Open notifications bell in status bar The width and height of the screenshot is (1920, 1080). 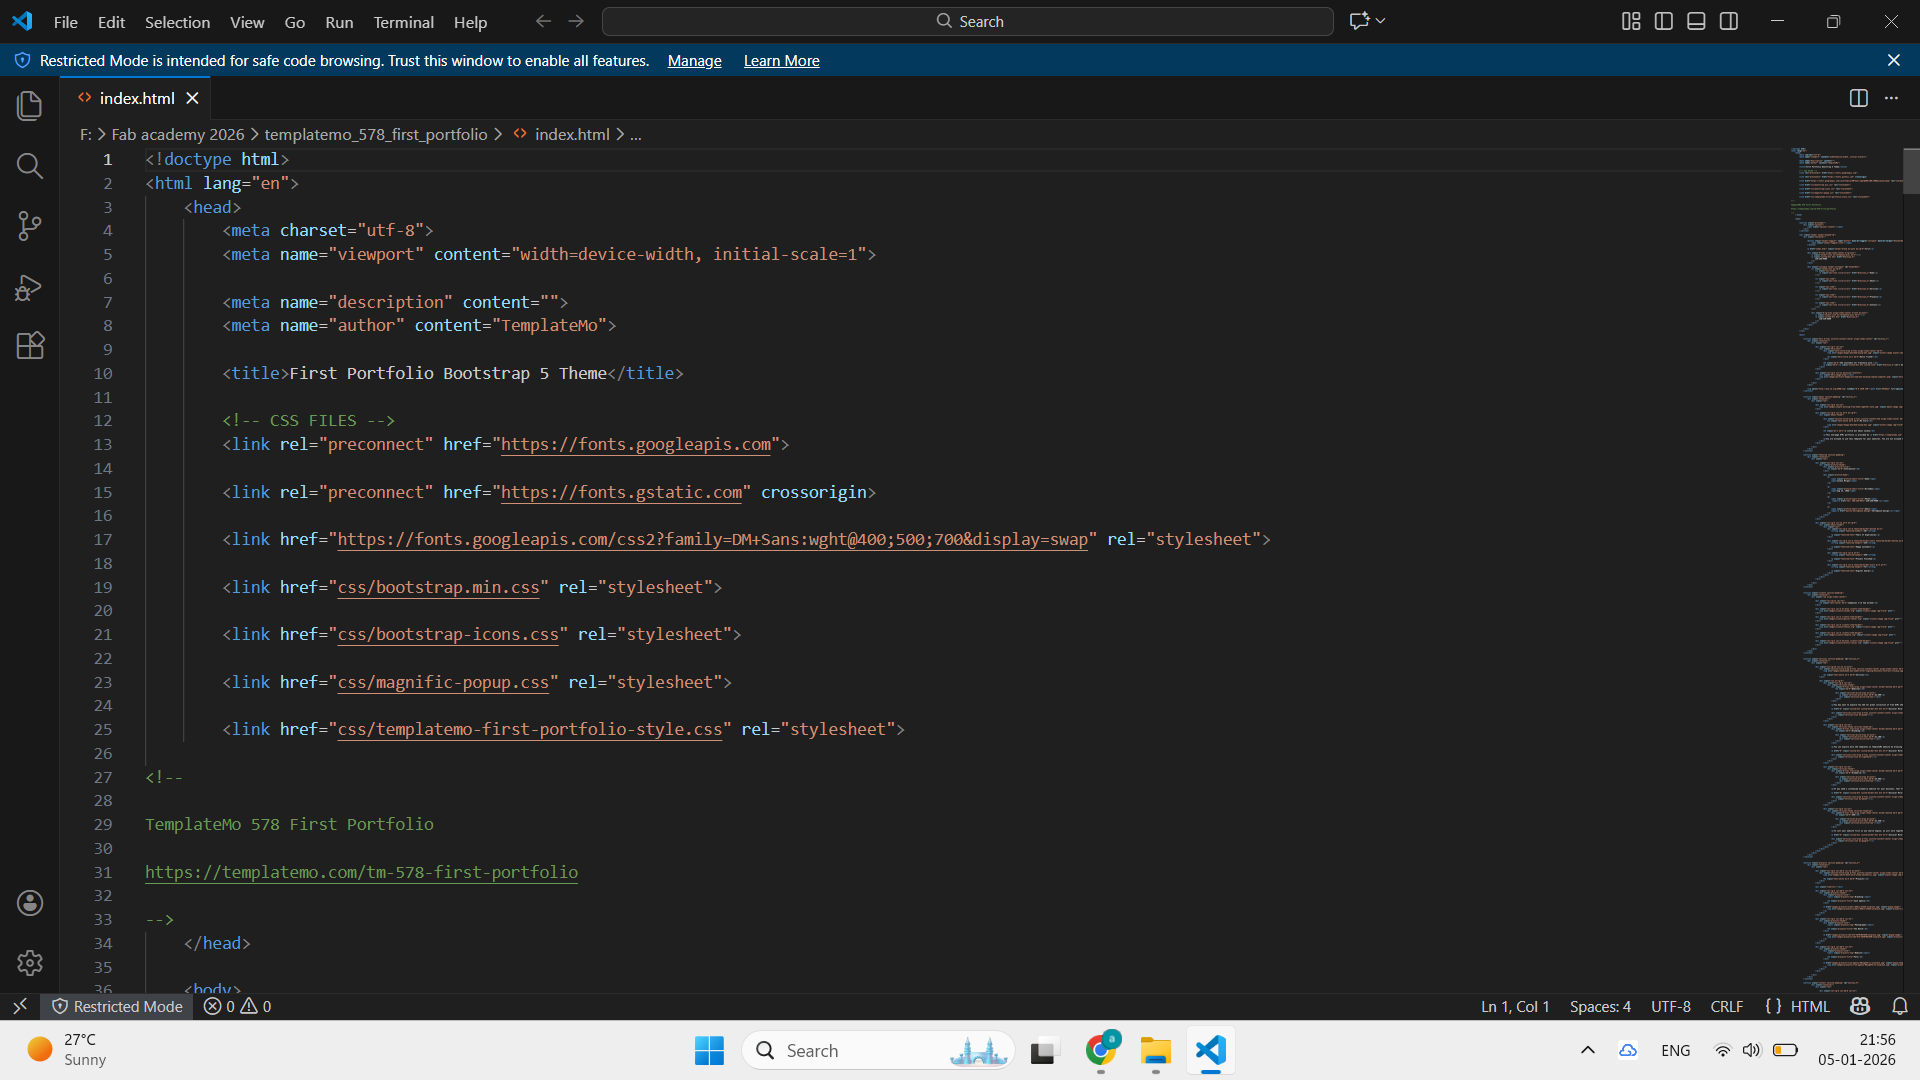[1900, 1006]
